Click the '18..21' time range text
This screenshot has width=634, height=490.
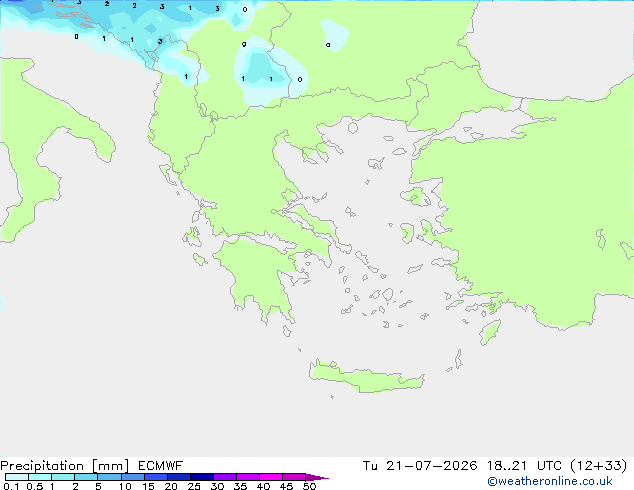pyautogui.click(x=507, y=466)
